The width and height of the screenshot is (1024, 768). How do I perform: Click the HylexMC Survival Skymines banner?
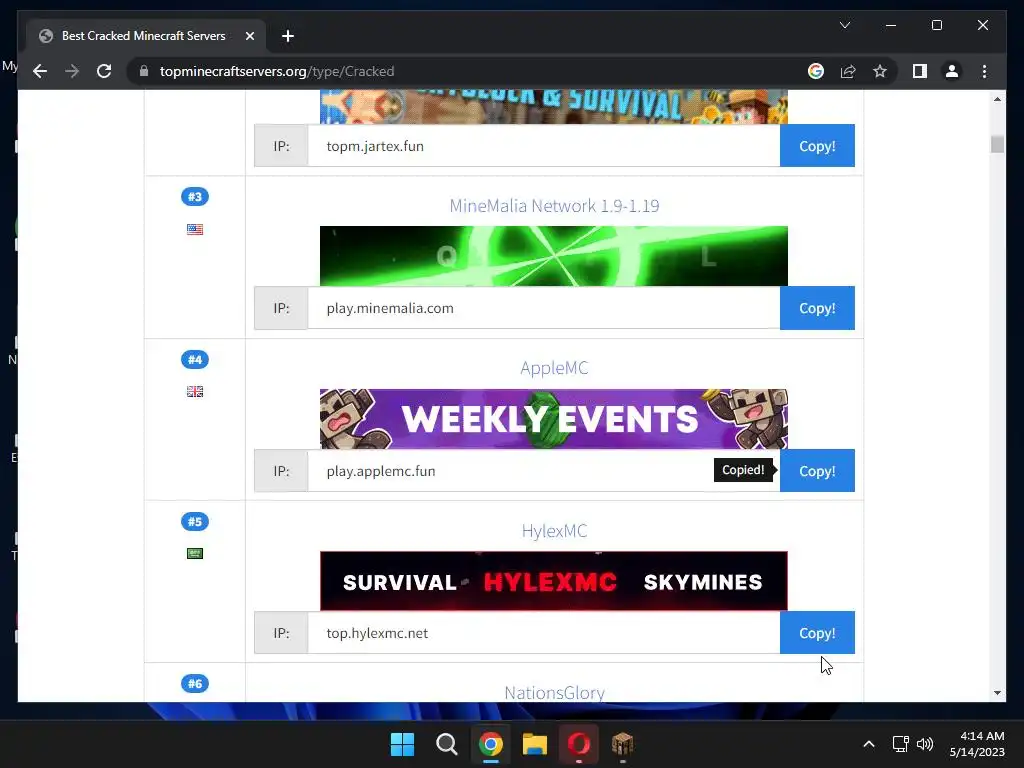tap(554, 581)
